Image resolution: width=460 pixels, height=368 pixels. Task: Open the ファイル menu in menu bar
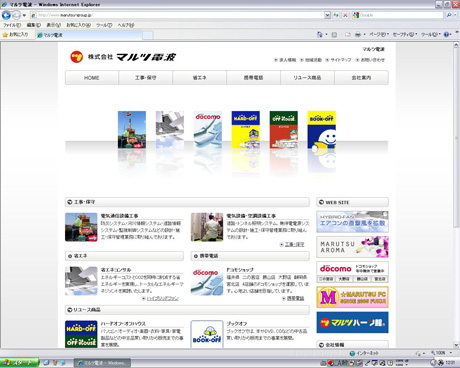pyautogui.click(x=12, y=25)
